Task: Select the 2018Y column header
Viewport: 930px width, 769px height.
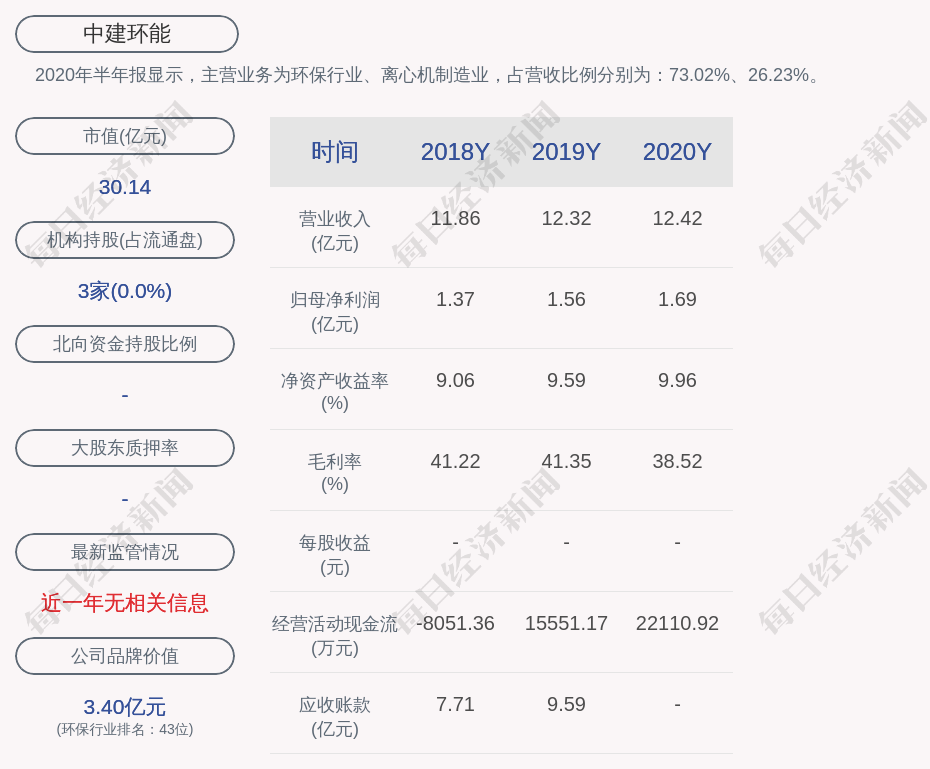Action: 455,152
